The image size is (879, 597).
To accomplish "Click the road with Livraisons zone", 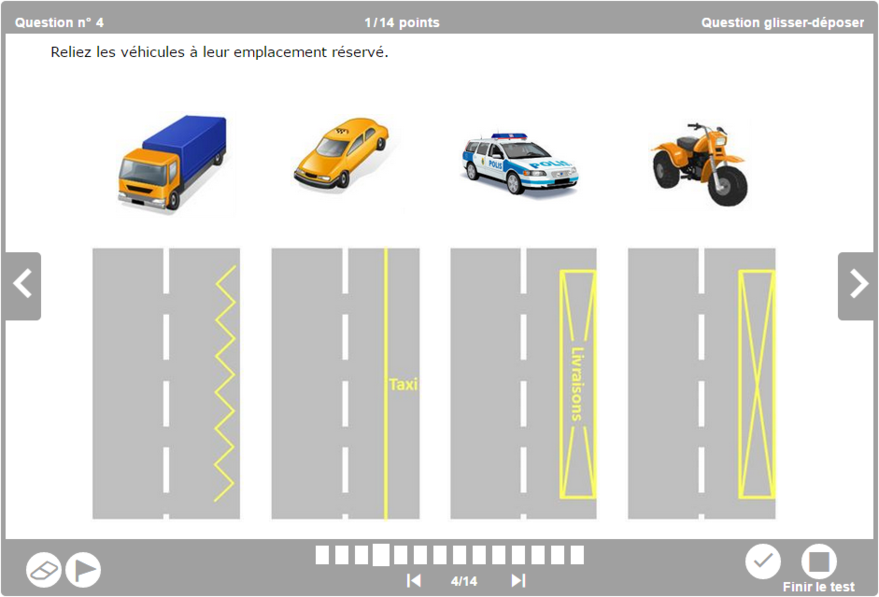I will point(523,384).
